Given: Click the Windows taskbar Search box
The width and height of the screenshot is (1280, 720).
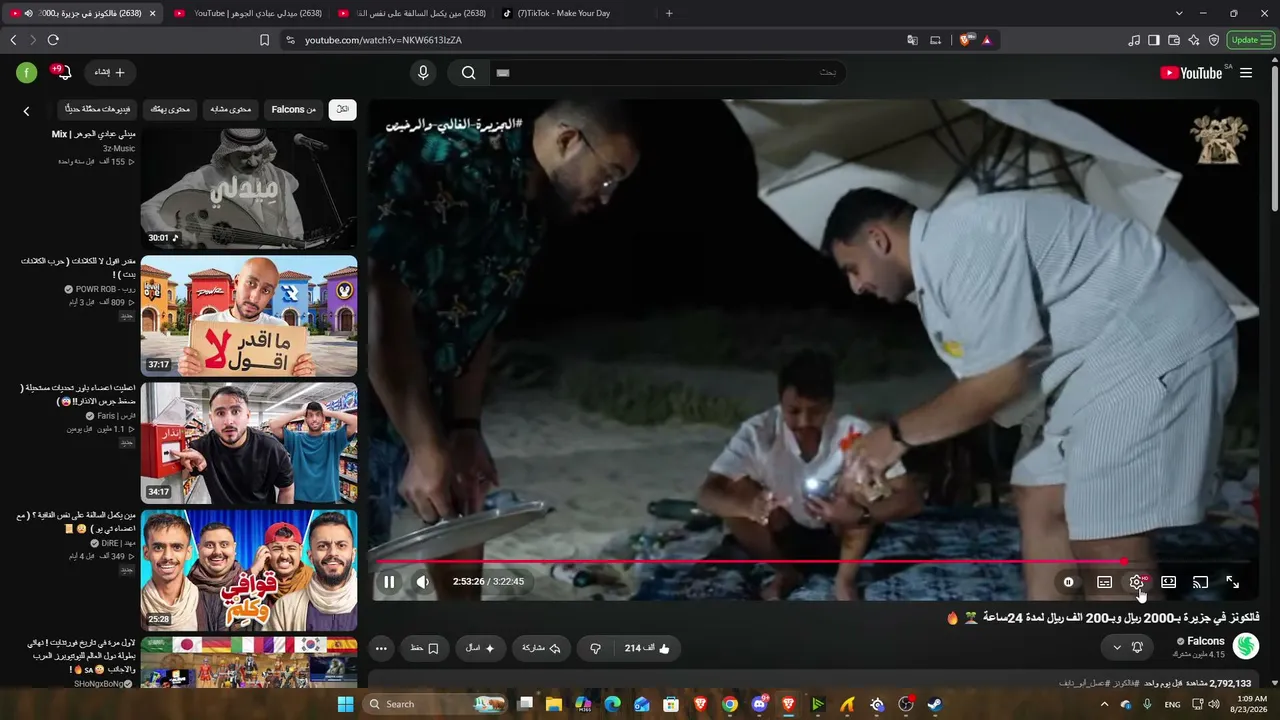Looking at the screenshot, I should (x=436, y=704).
